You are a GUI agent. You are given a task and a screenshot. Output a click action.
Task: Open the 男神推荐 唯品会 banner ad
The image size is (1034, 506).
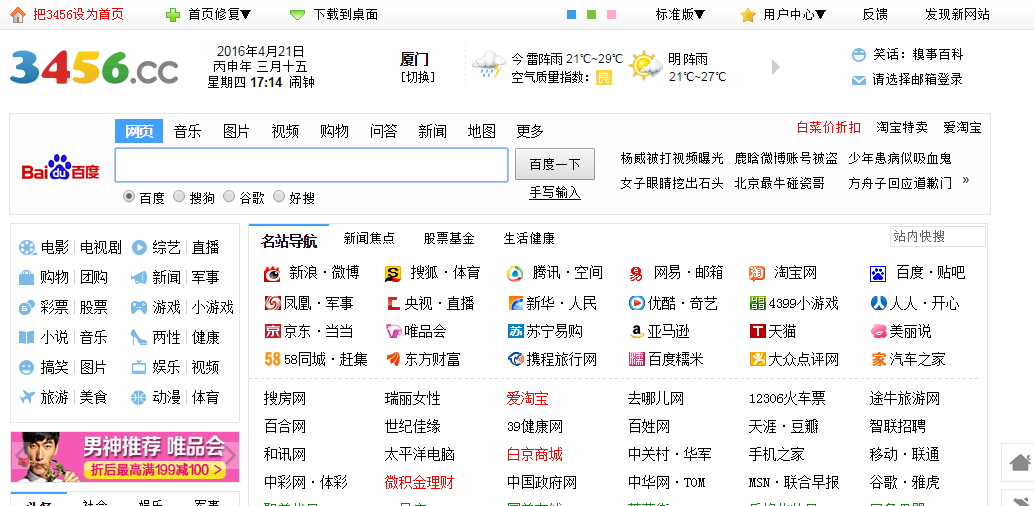coord(125,457)
